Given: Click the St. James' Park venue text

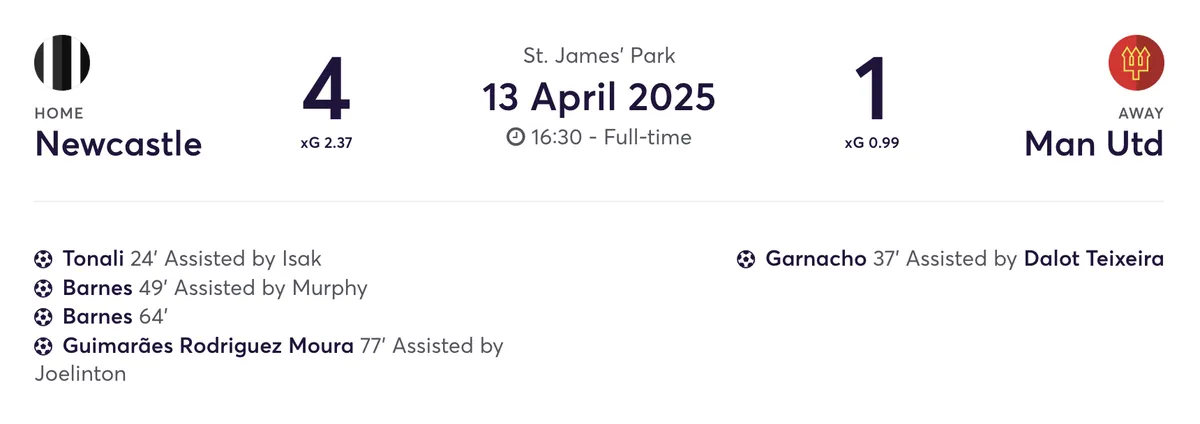Looking at the screenshot, I should pos(599,56).
